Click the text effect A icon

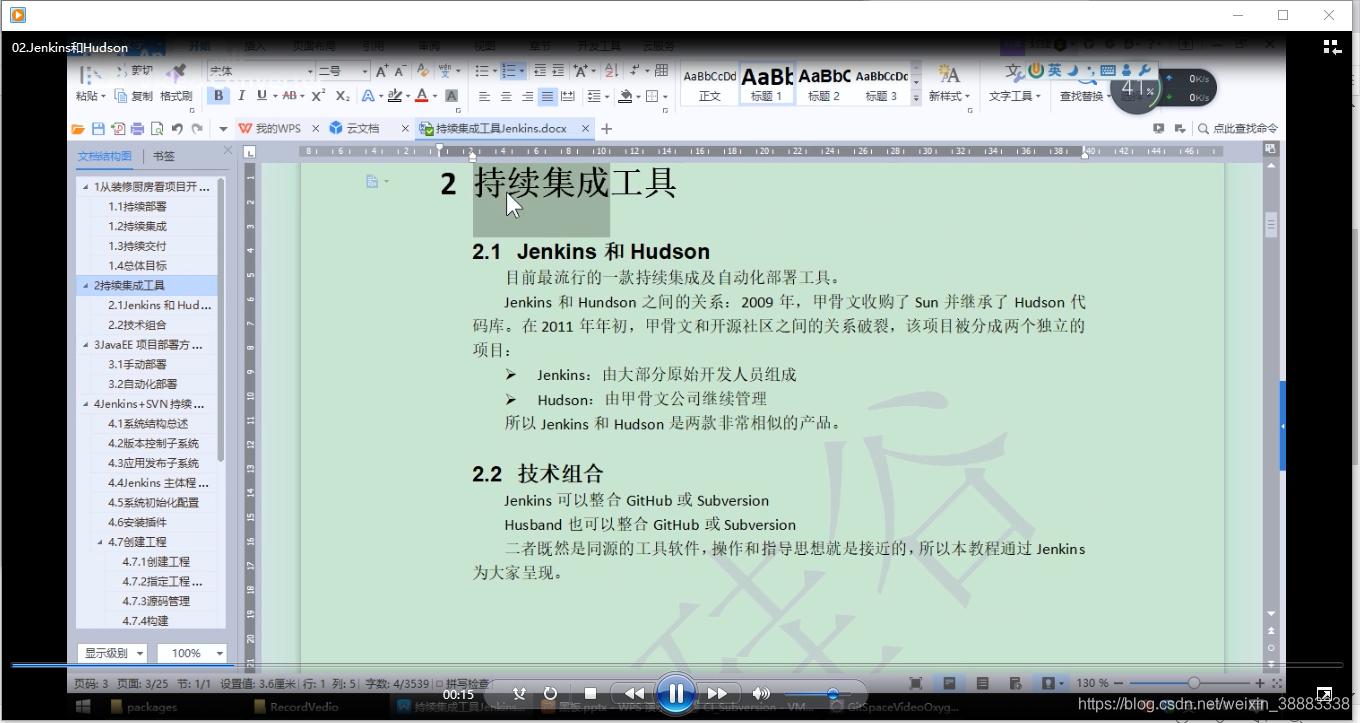tap(367, 96)
